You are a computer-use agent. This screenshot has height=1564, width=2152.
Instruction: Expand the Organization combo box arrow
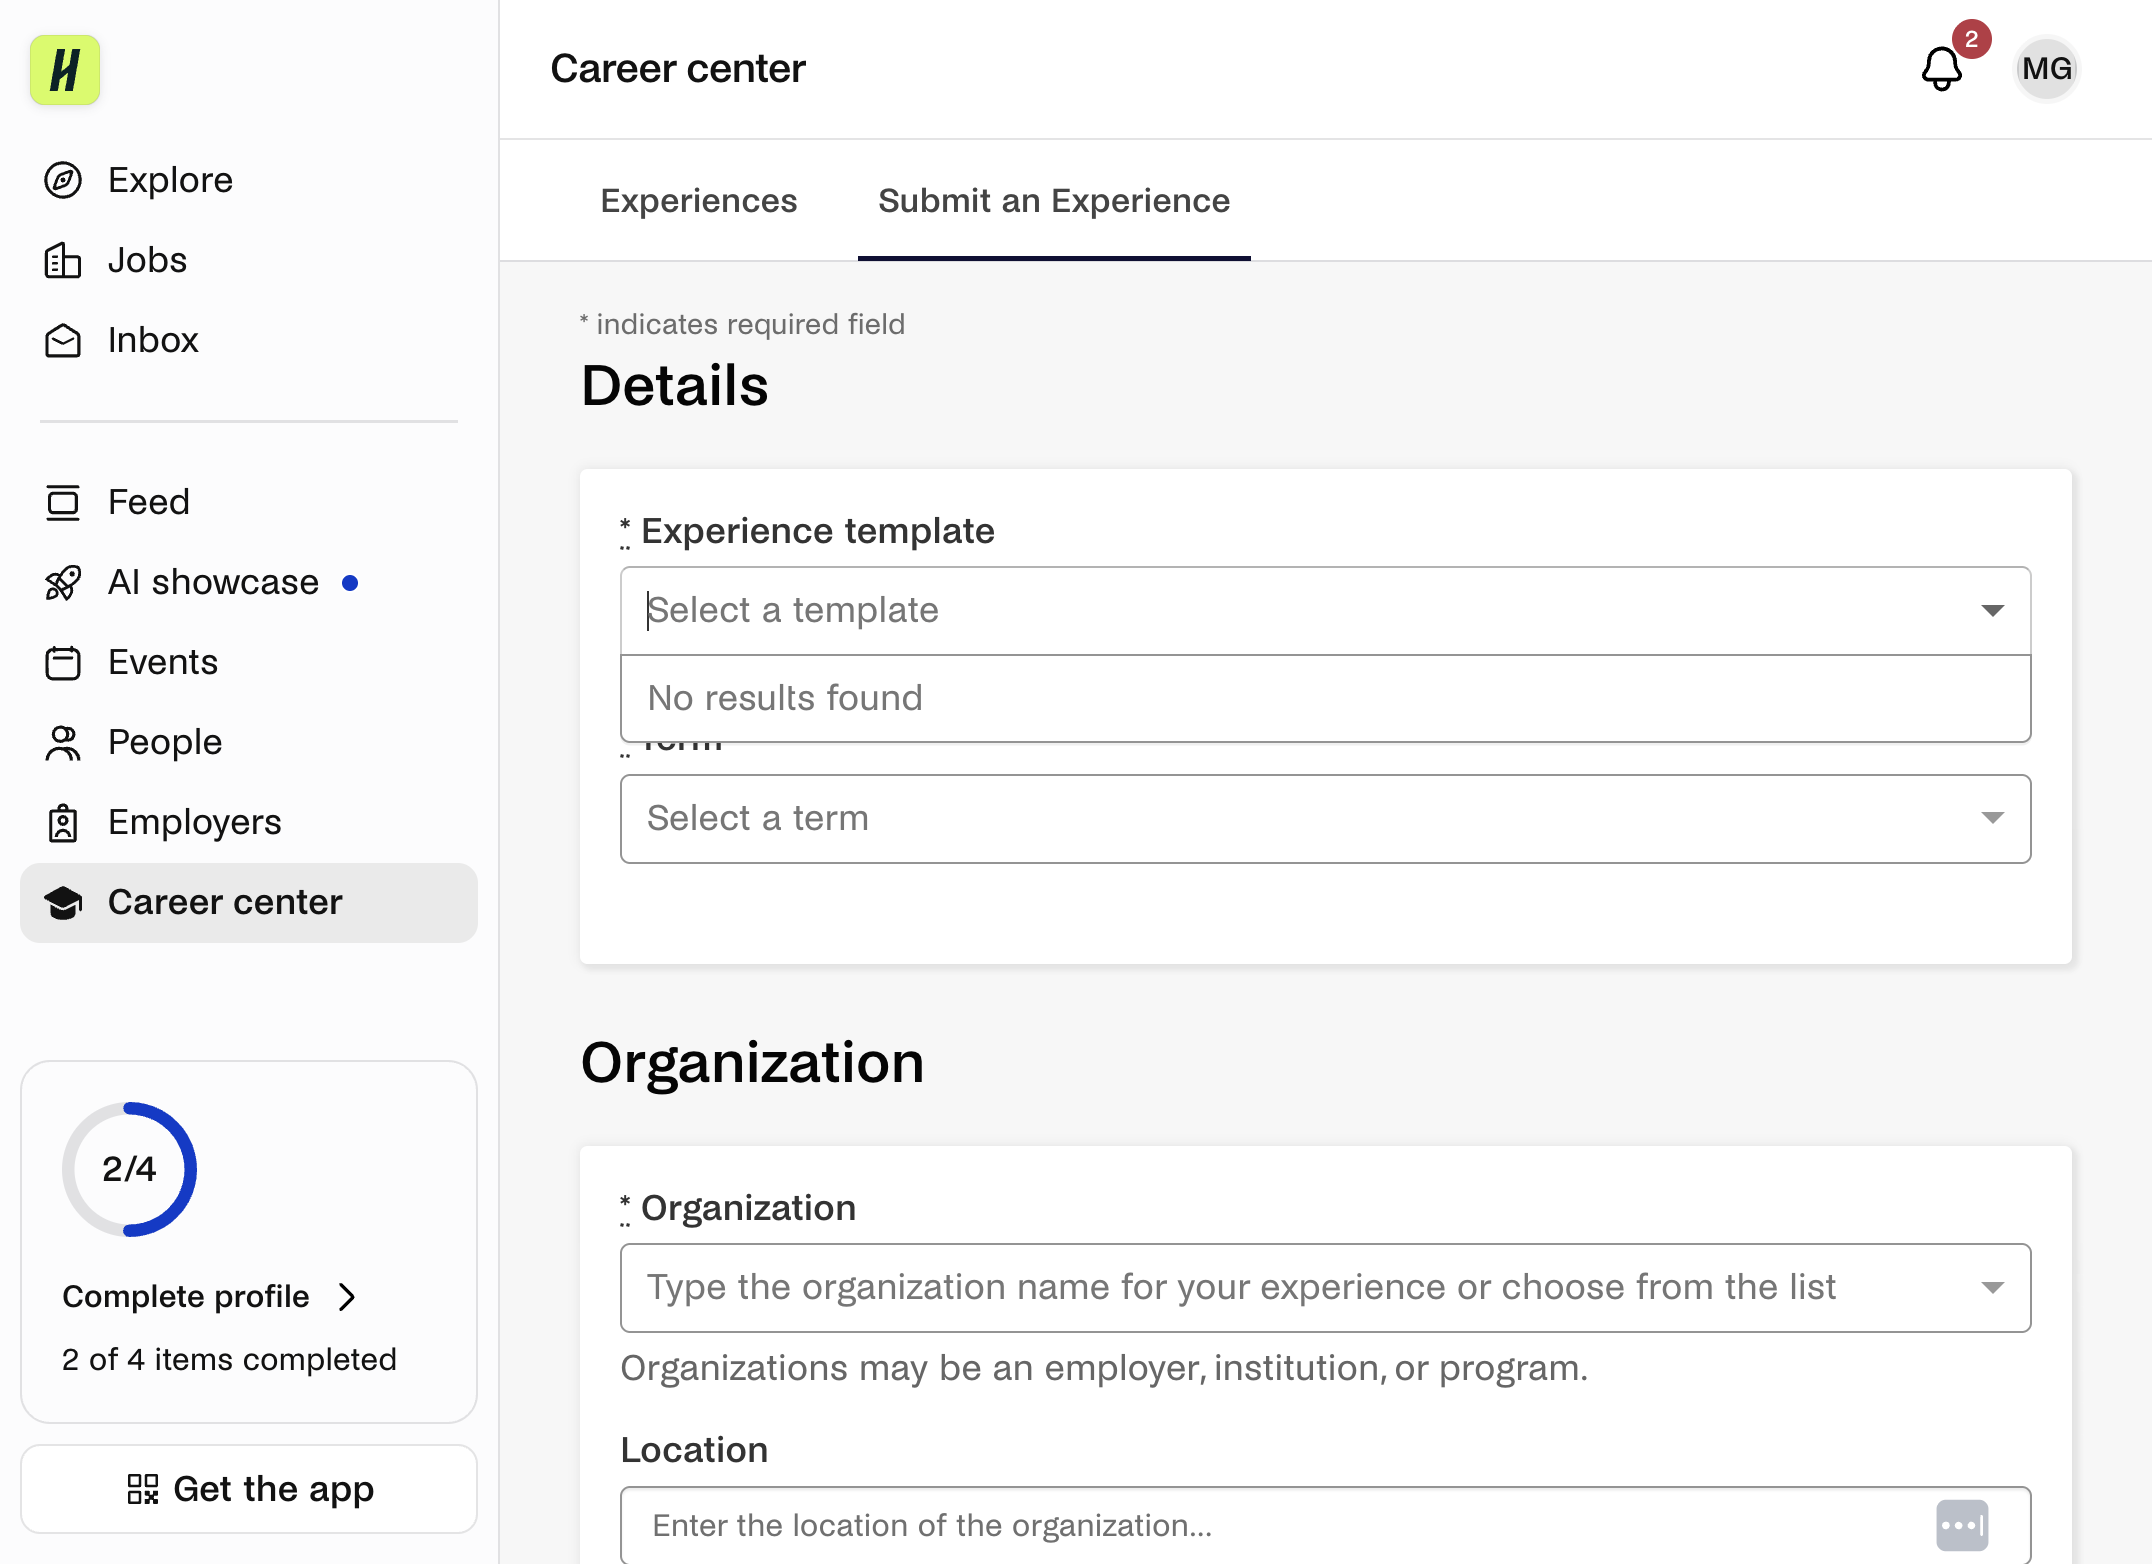pos(1992,1288)
